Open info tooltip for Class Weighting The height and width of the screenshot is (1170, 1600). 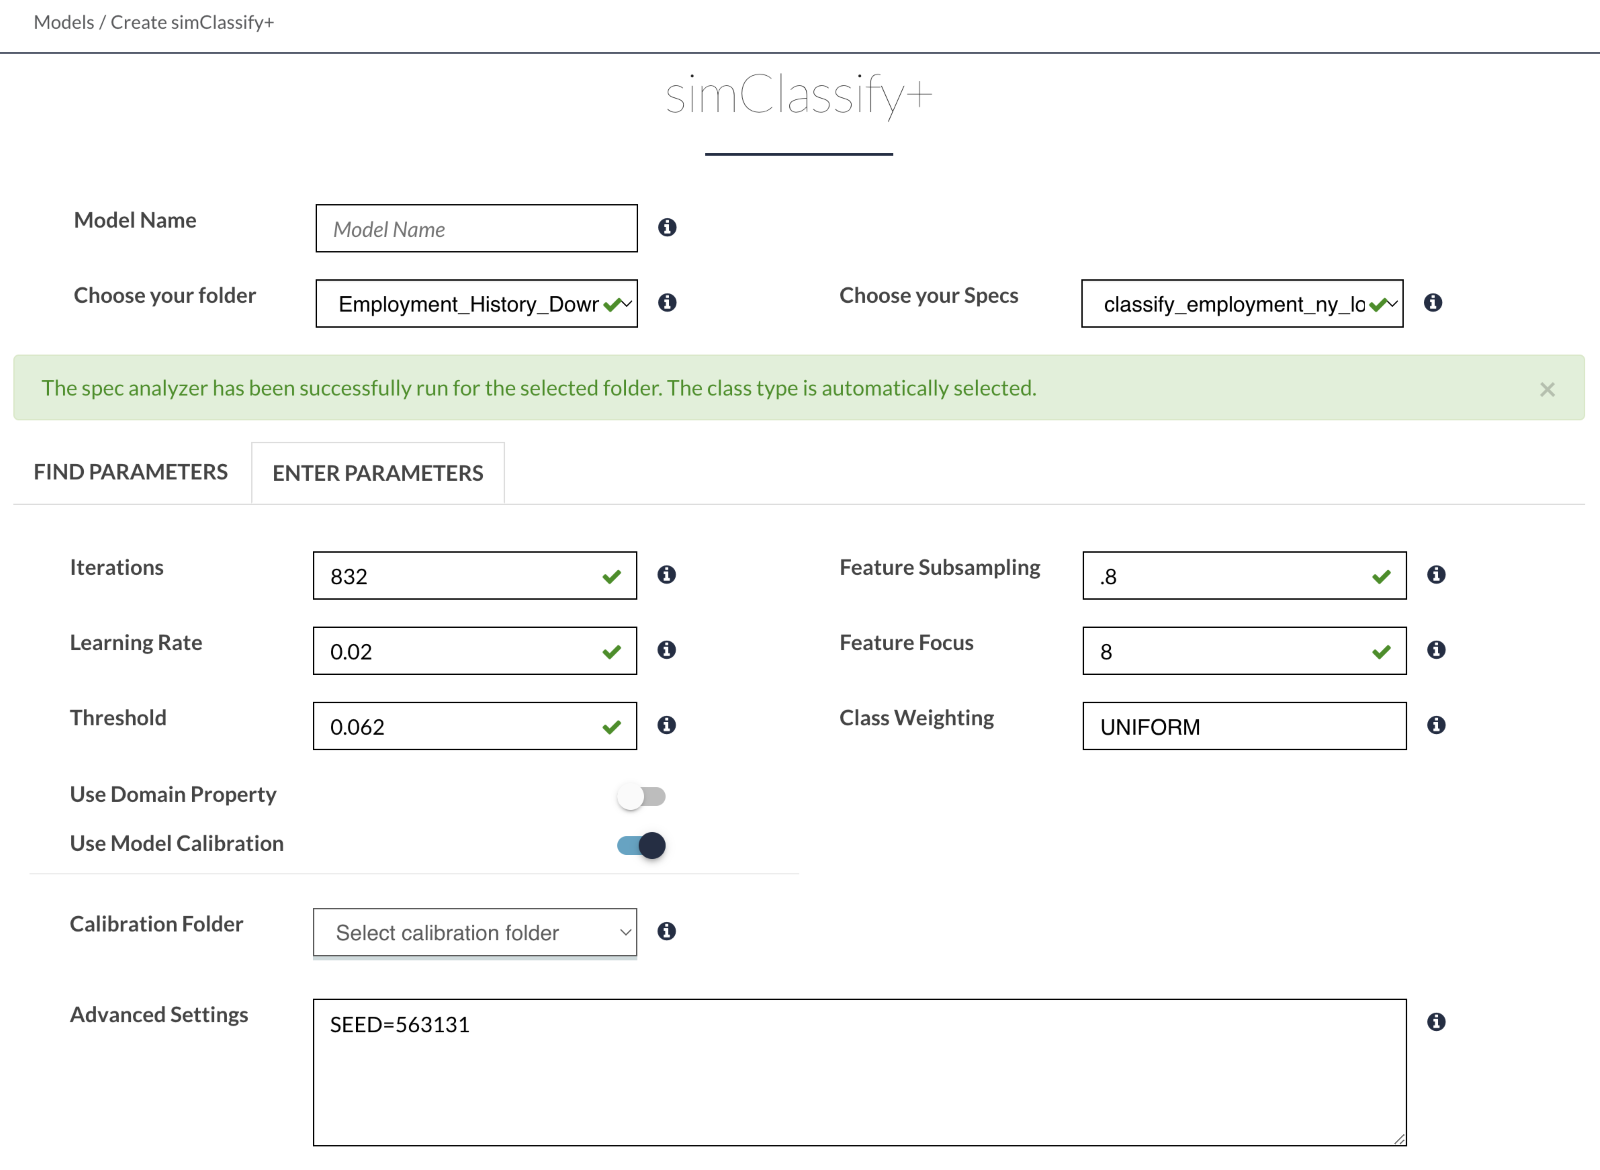pos(1436,725)
